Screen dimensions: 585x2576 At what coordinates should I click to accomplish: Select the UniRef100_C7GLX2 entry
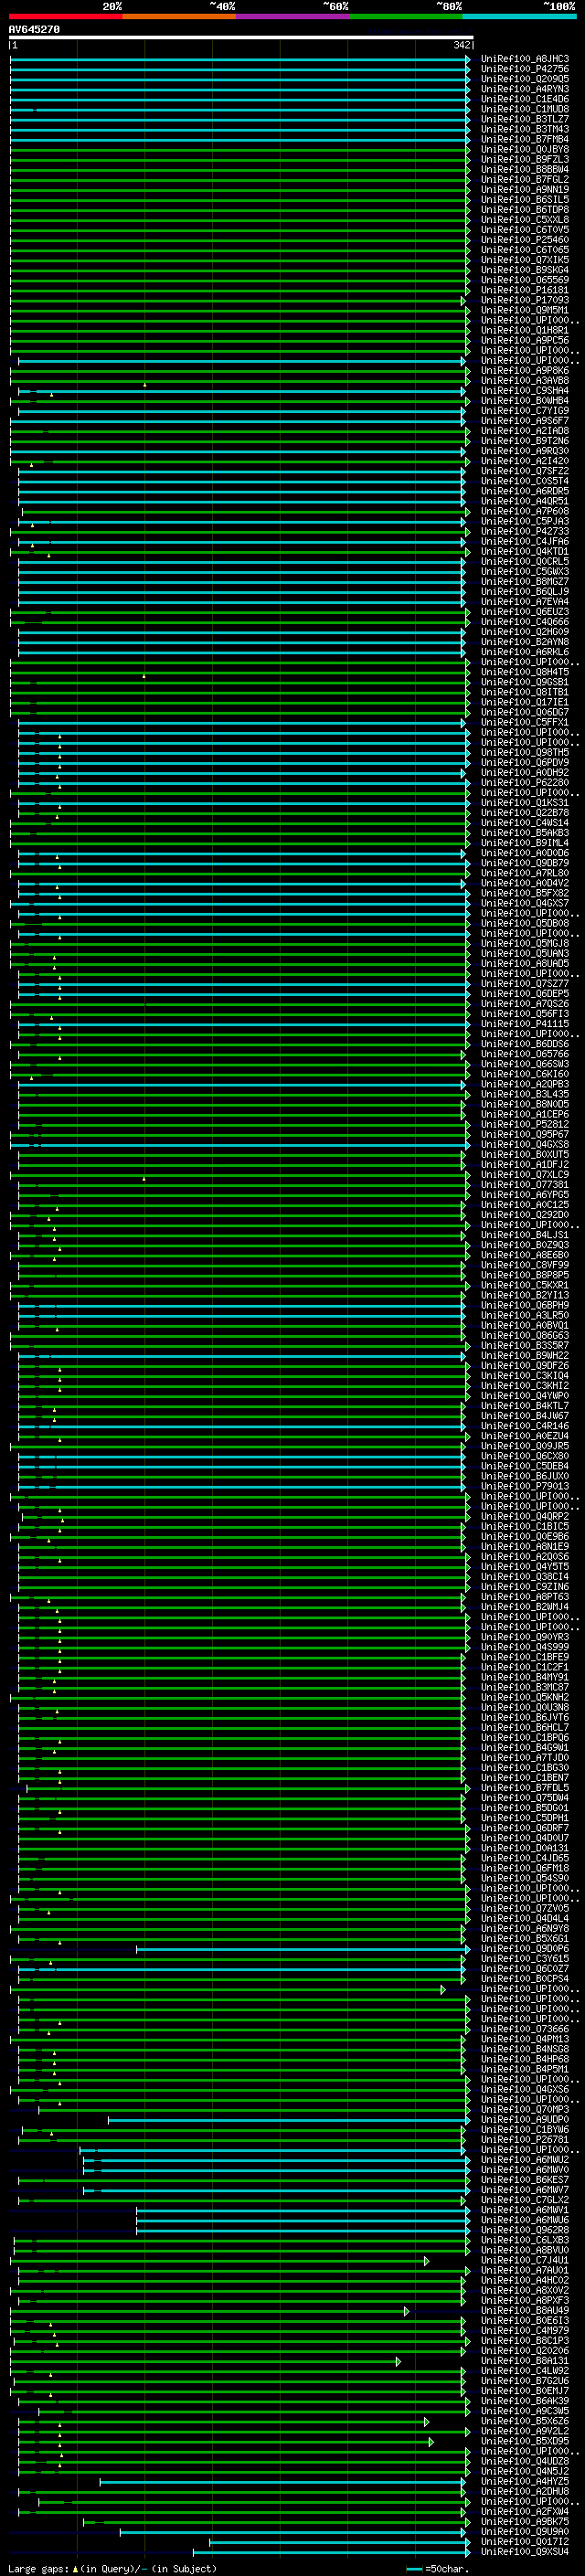[x=525, y=2200]
